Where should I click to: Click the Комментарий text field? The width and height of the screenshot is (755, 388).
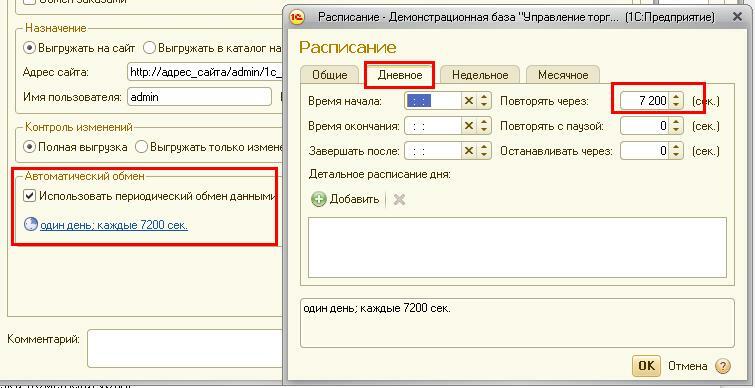pos(185,348)
